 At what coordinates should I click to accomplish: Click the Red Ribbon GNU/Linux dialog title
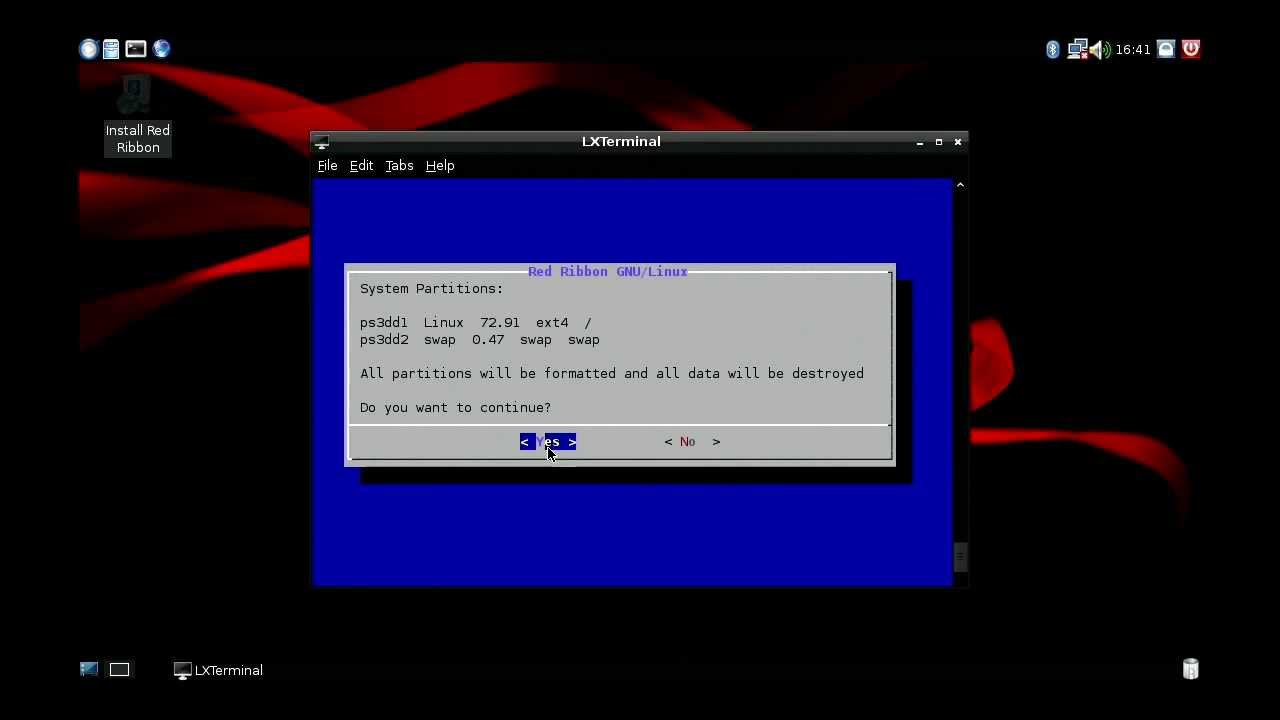tap(608, 272)
